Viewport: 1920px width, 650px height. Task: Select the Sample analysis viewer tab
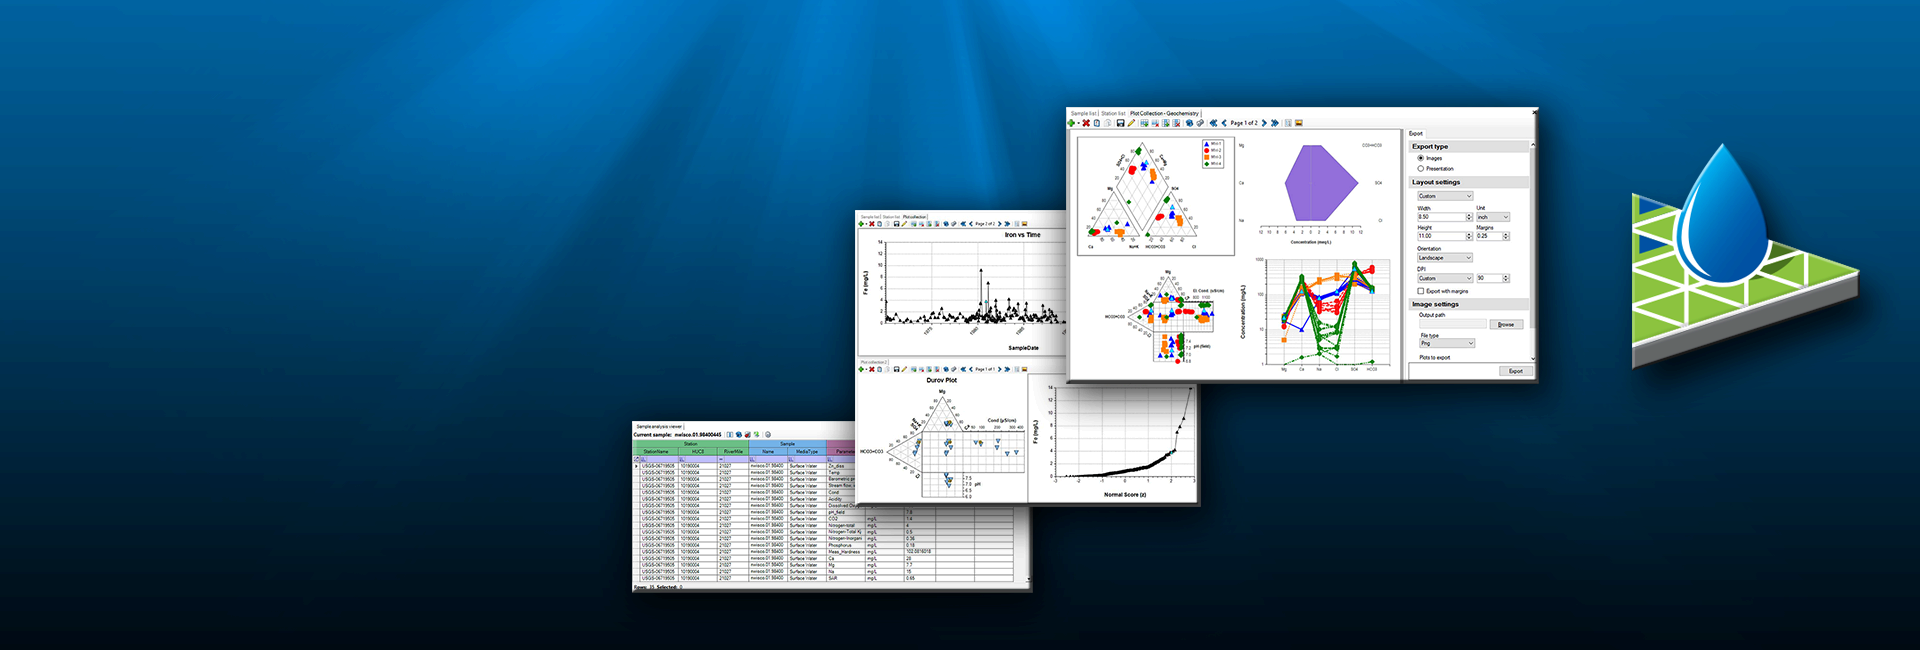coord(659,426)
